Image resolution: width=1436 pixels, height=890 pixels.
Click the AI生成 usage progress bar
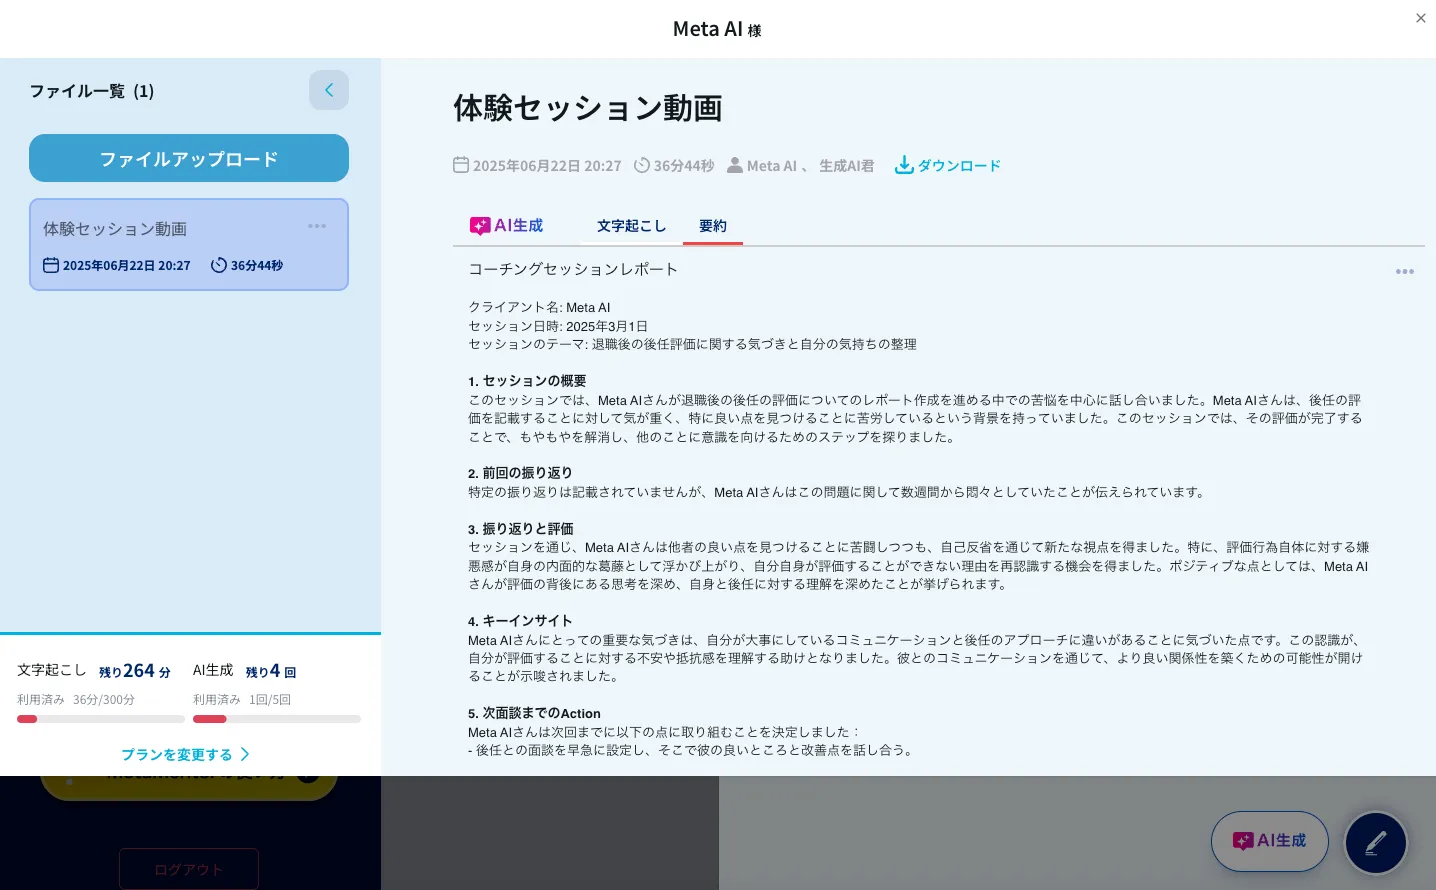click(x=277, y=719)
